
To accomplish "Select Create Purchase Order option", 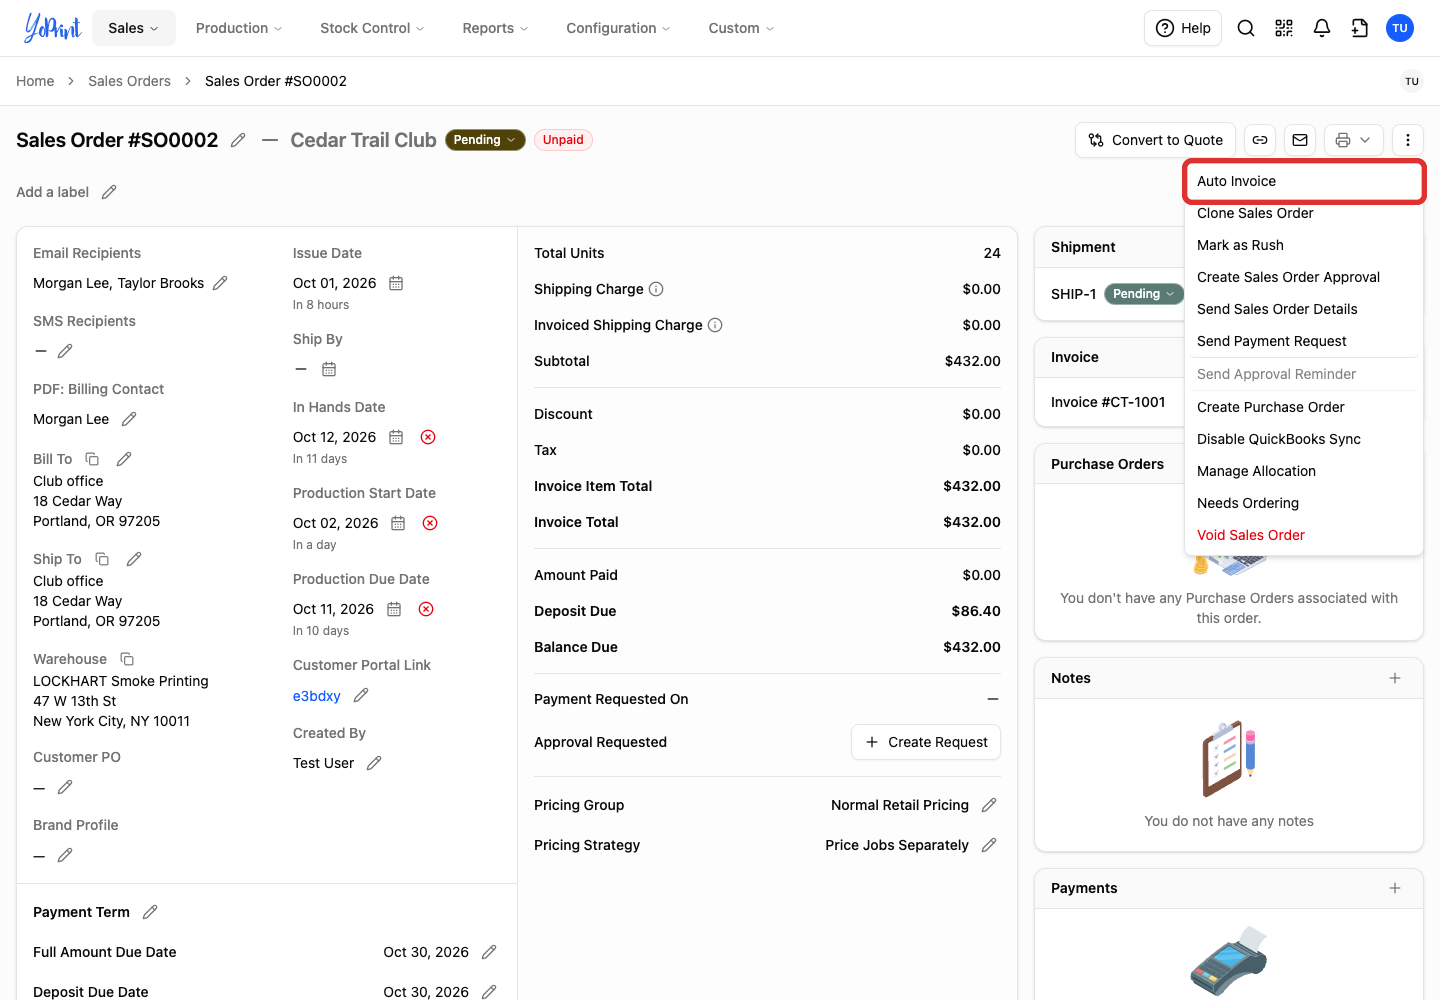I will click(x=1304, y=407).
